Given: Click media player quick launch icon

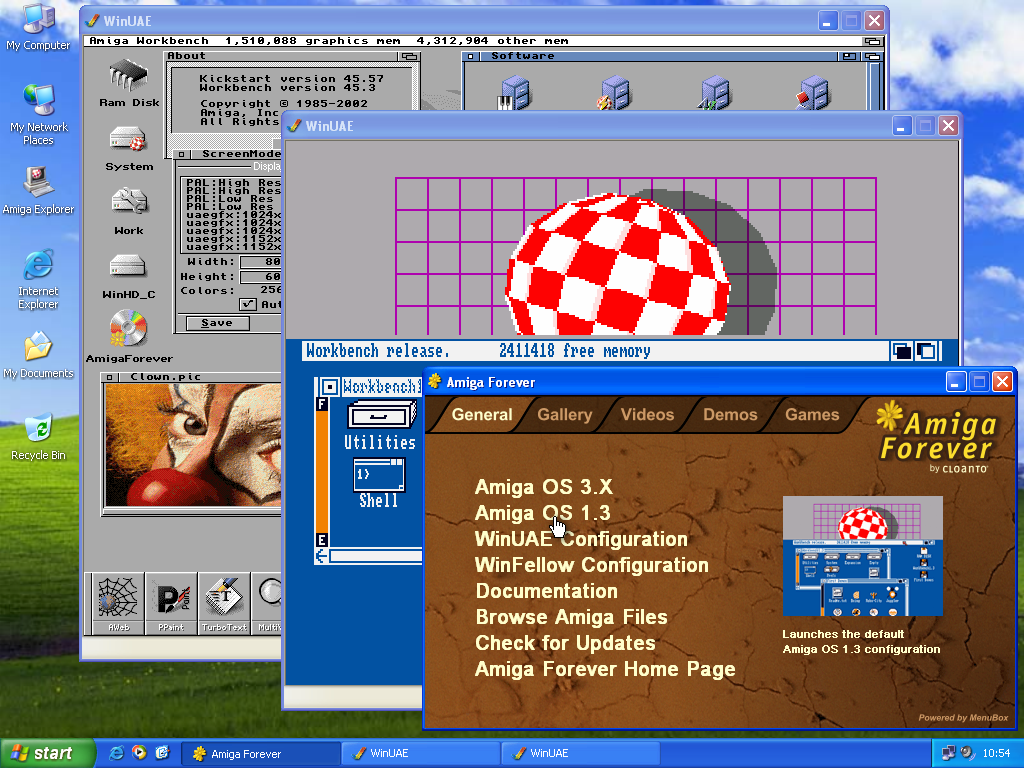Looking at the screenshot, I should click(139, 752).
